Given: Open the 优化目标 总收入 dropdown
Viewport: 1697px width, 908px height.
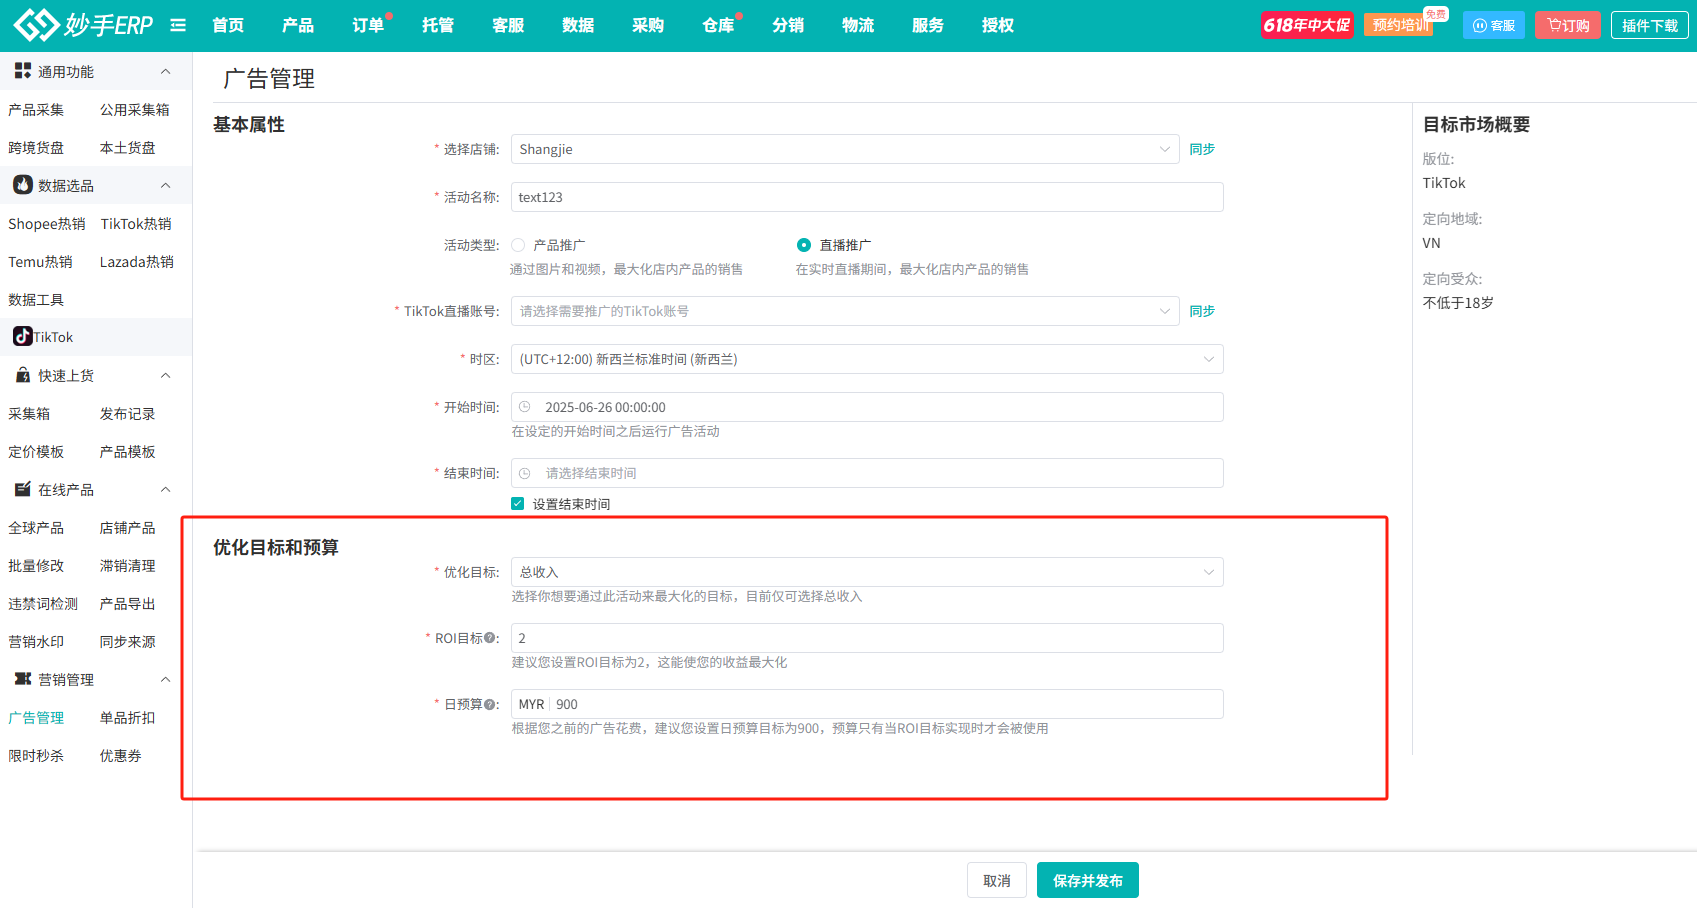Looking at the screenshot, I should point(867,572).
